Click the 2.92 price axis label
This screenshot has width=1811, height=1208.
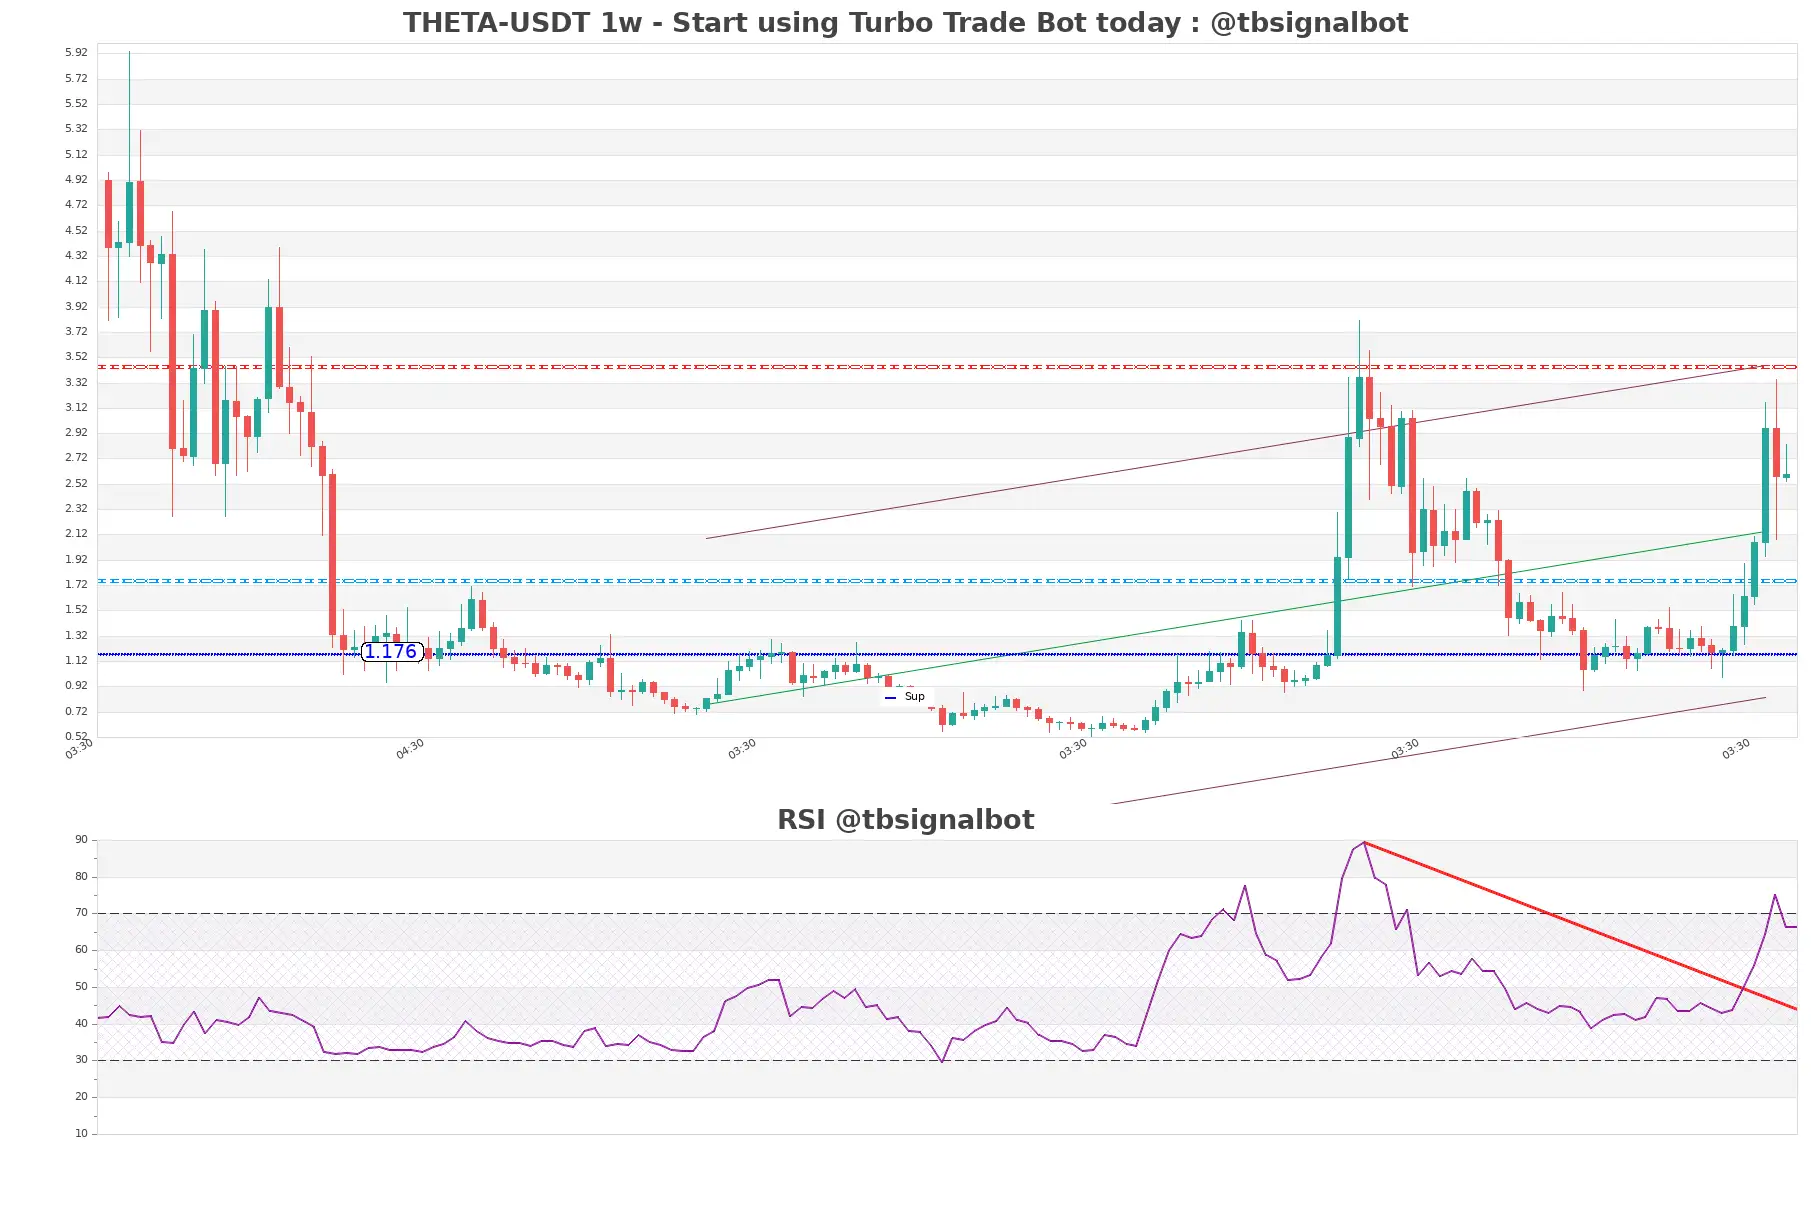coord(76,432)
